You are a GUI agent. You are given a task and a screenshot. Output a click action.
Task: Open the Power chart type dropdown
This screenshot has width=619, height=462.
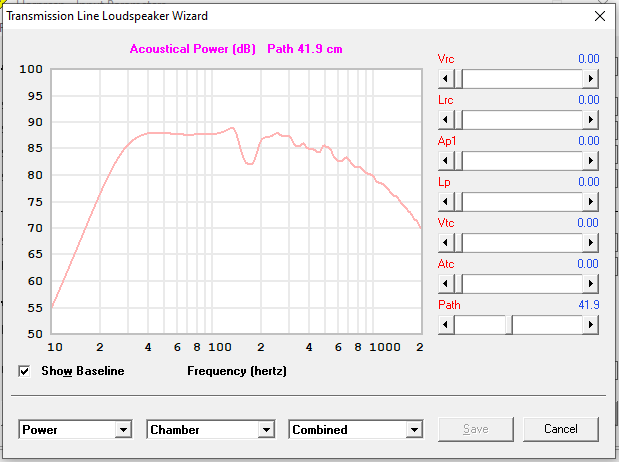coord(123,430)
